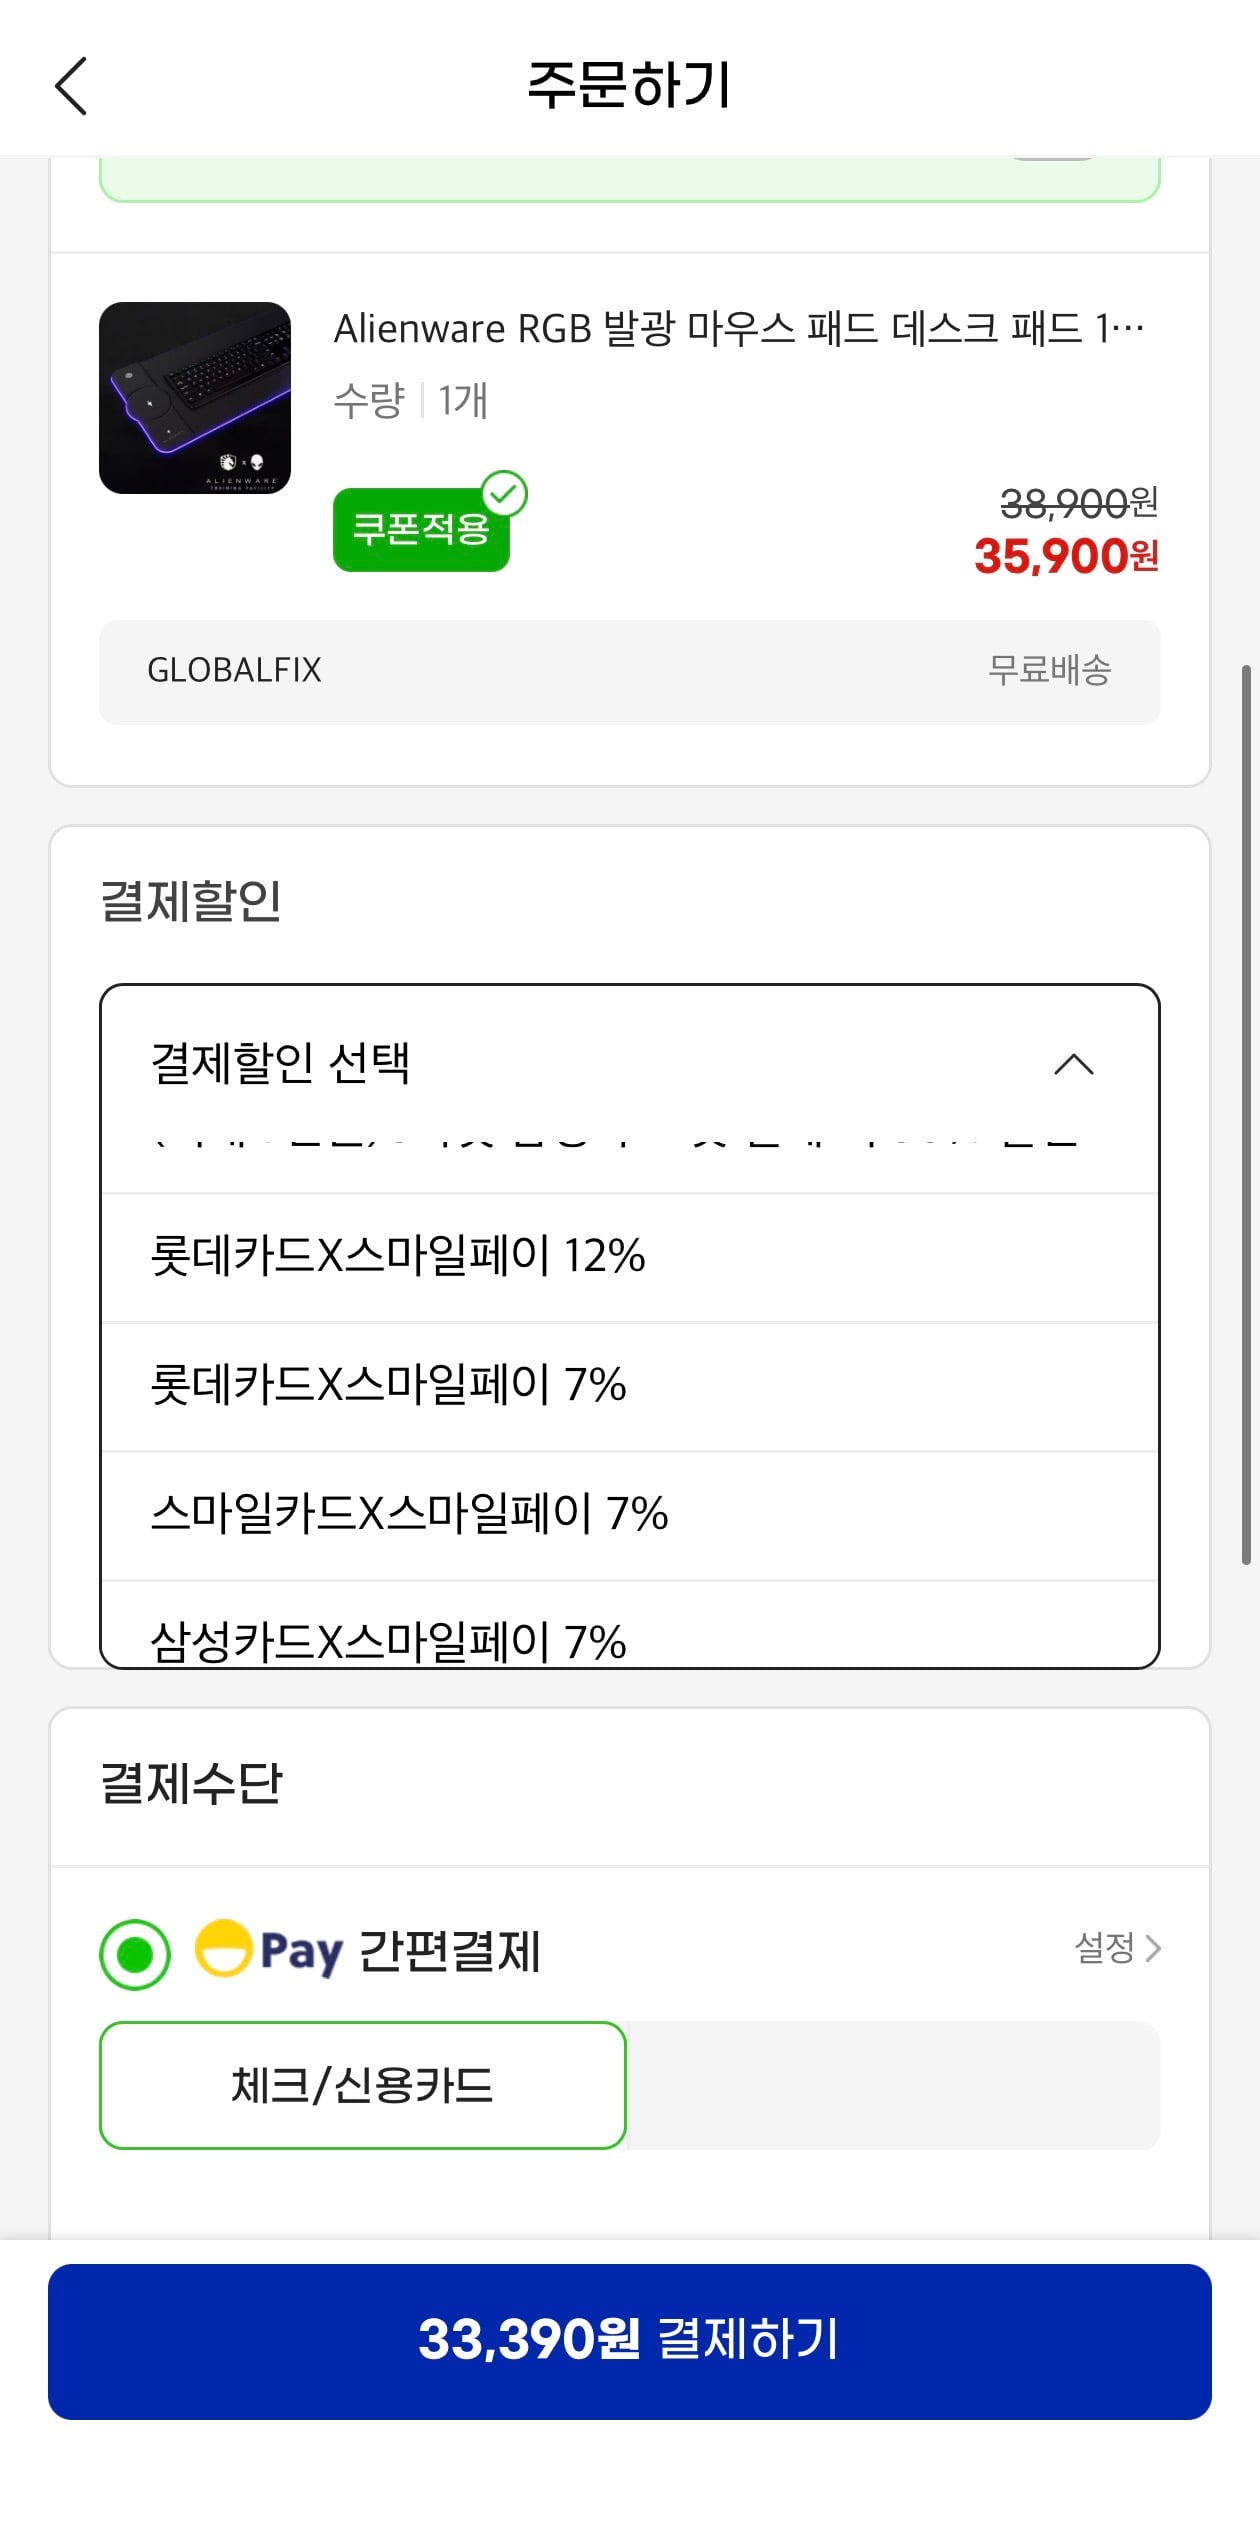Click the GLOBALFIX seller name
This screenshot has width=1260, height=2546.
(234, 670)
